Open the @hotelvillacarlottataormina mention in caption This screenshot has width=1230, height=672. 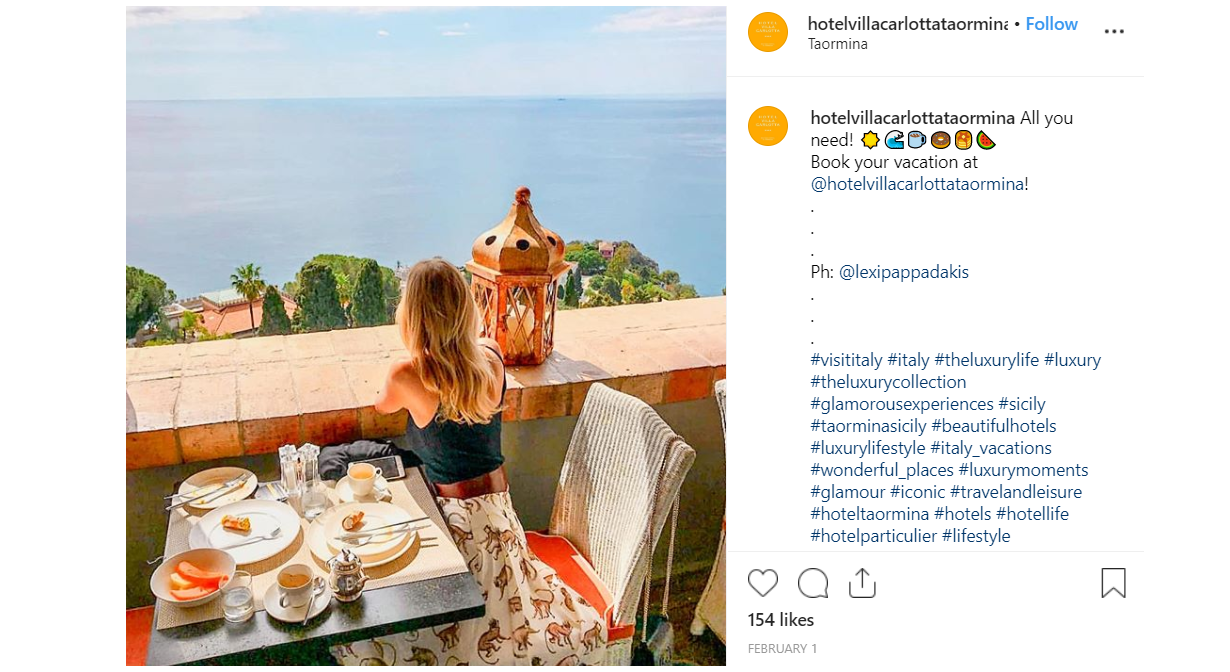tap(917, 184)
